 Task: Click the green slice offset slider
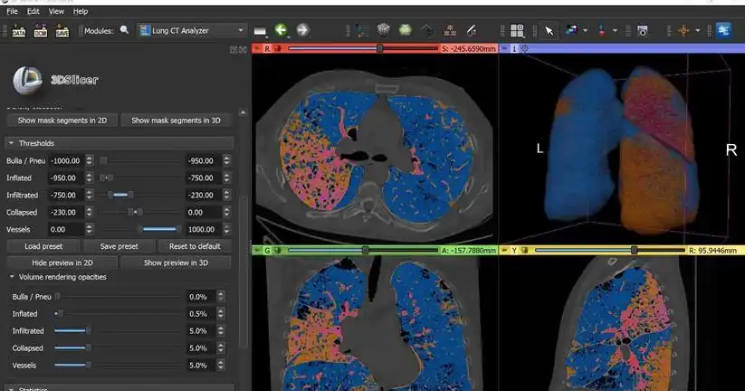pyautogui.click(x=364, y=250)
